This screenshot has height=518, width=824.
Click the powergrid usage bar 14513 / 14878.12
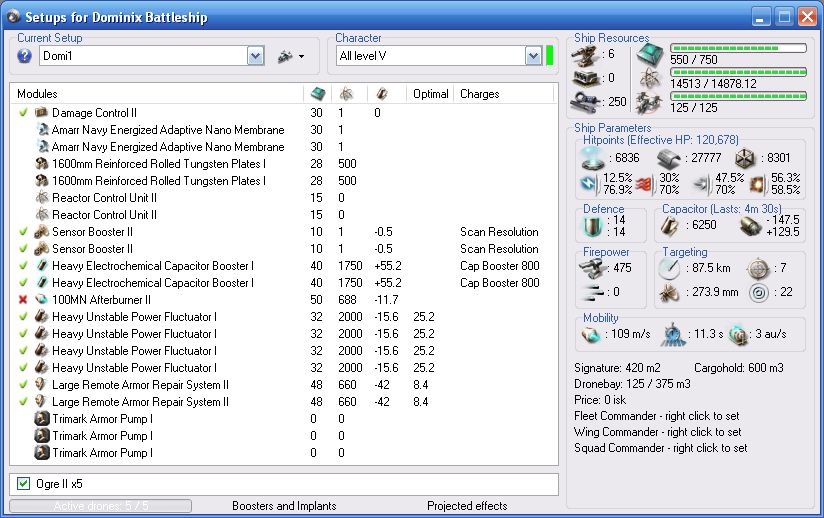(738, 72)
